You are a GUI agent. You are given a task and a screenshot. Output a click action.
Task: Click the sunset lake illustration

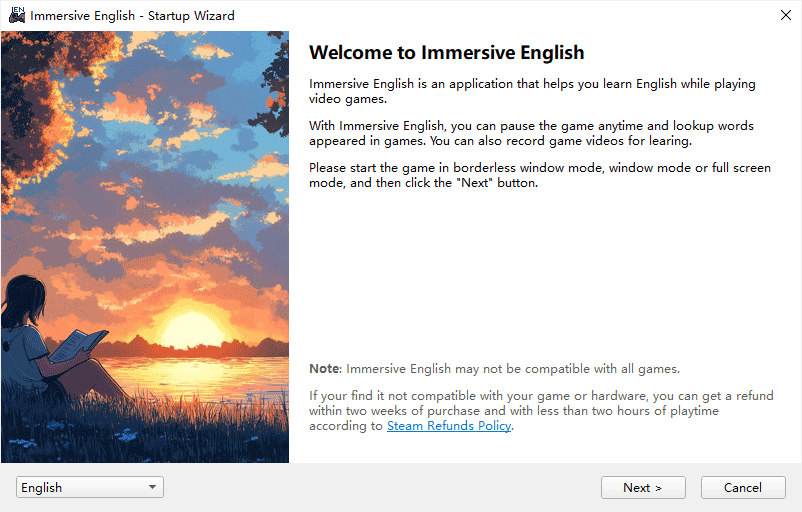145,247
